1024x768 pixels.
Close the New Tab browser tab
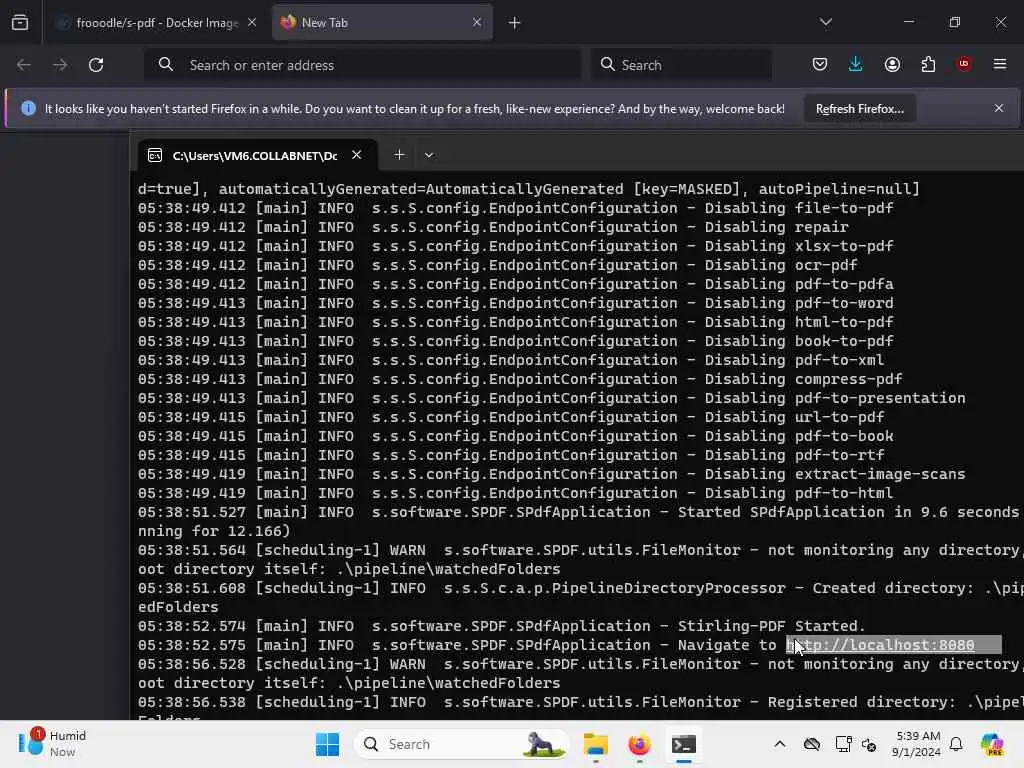(477, 23)
